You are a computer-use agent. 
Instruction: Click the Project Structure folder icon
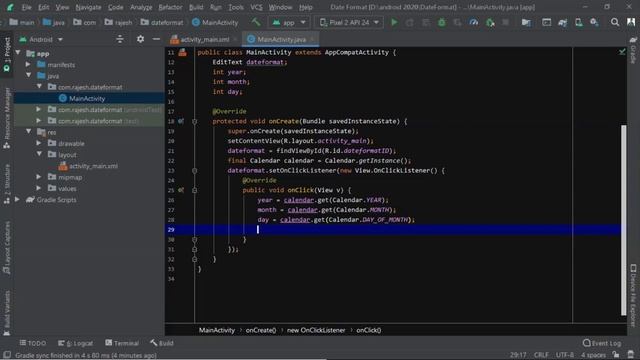[526, 22]
